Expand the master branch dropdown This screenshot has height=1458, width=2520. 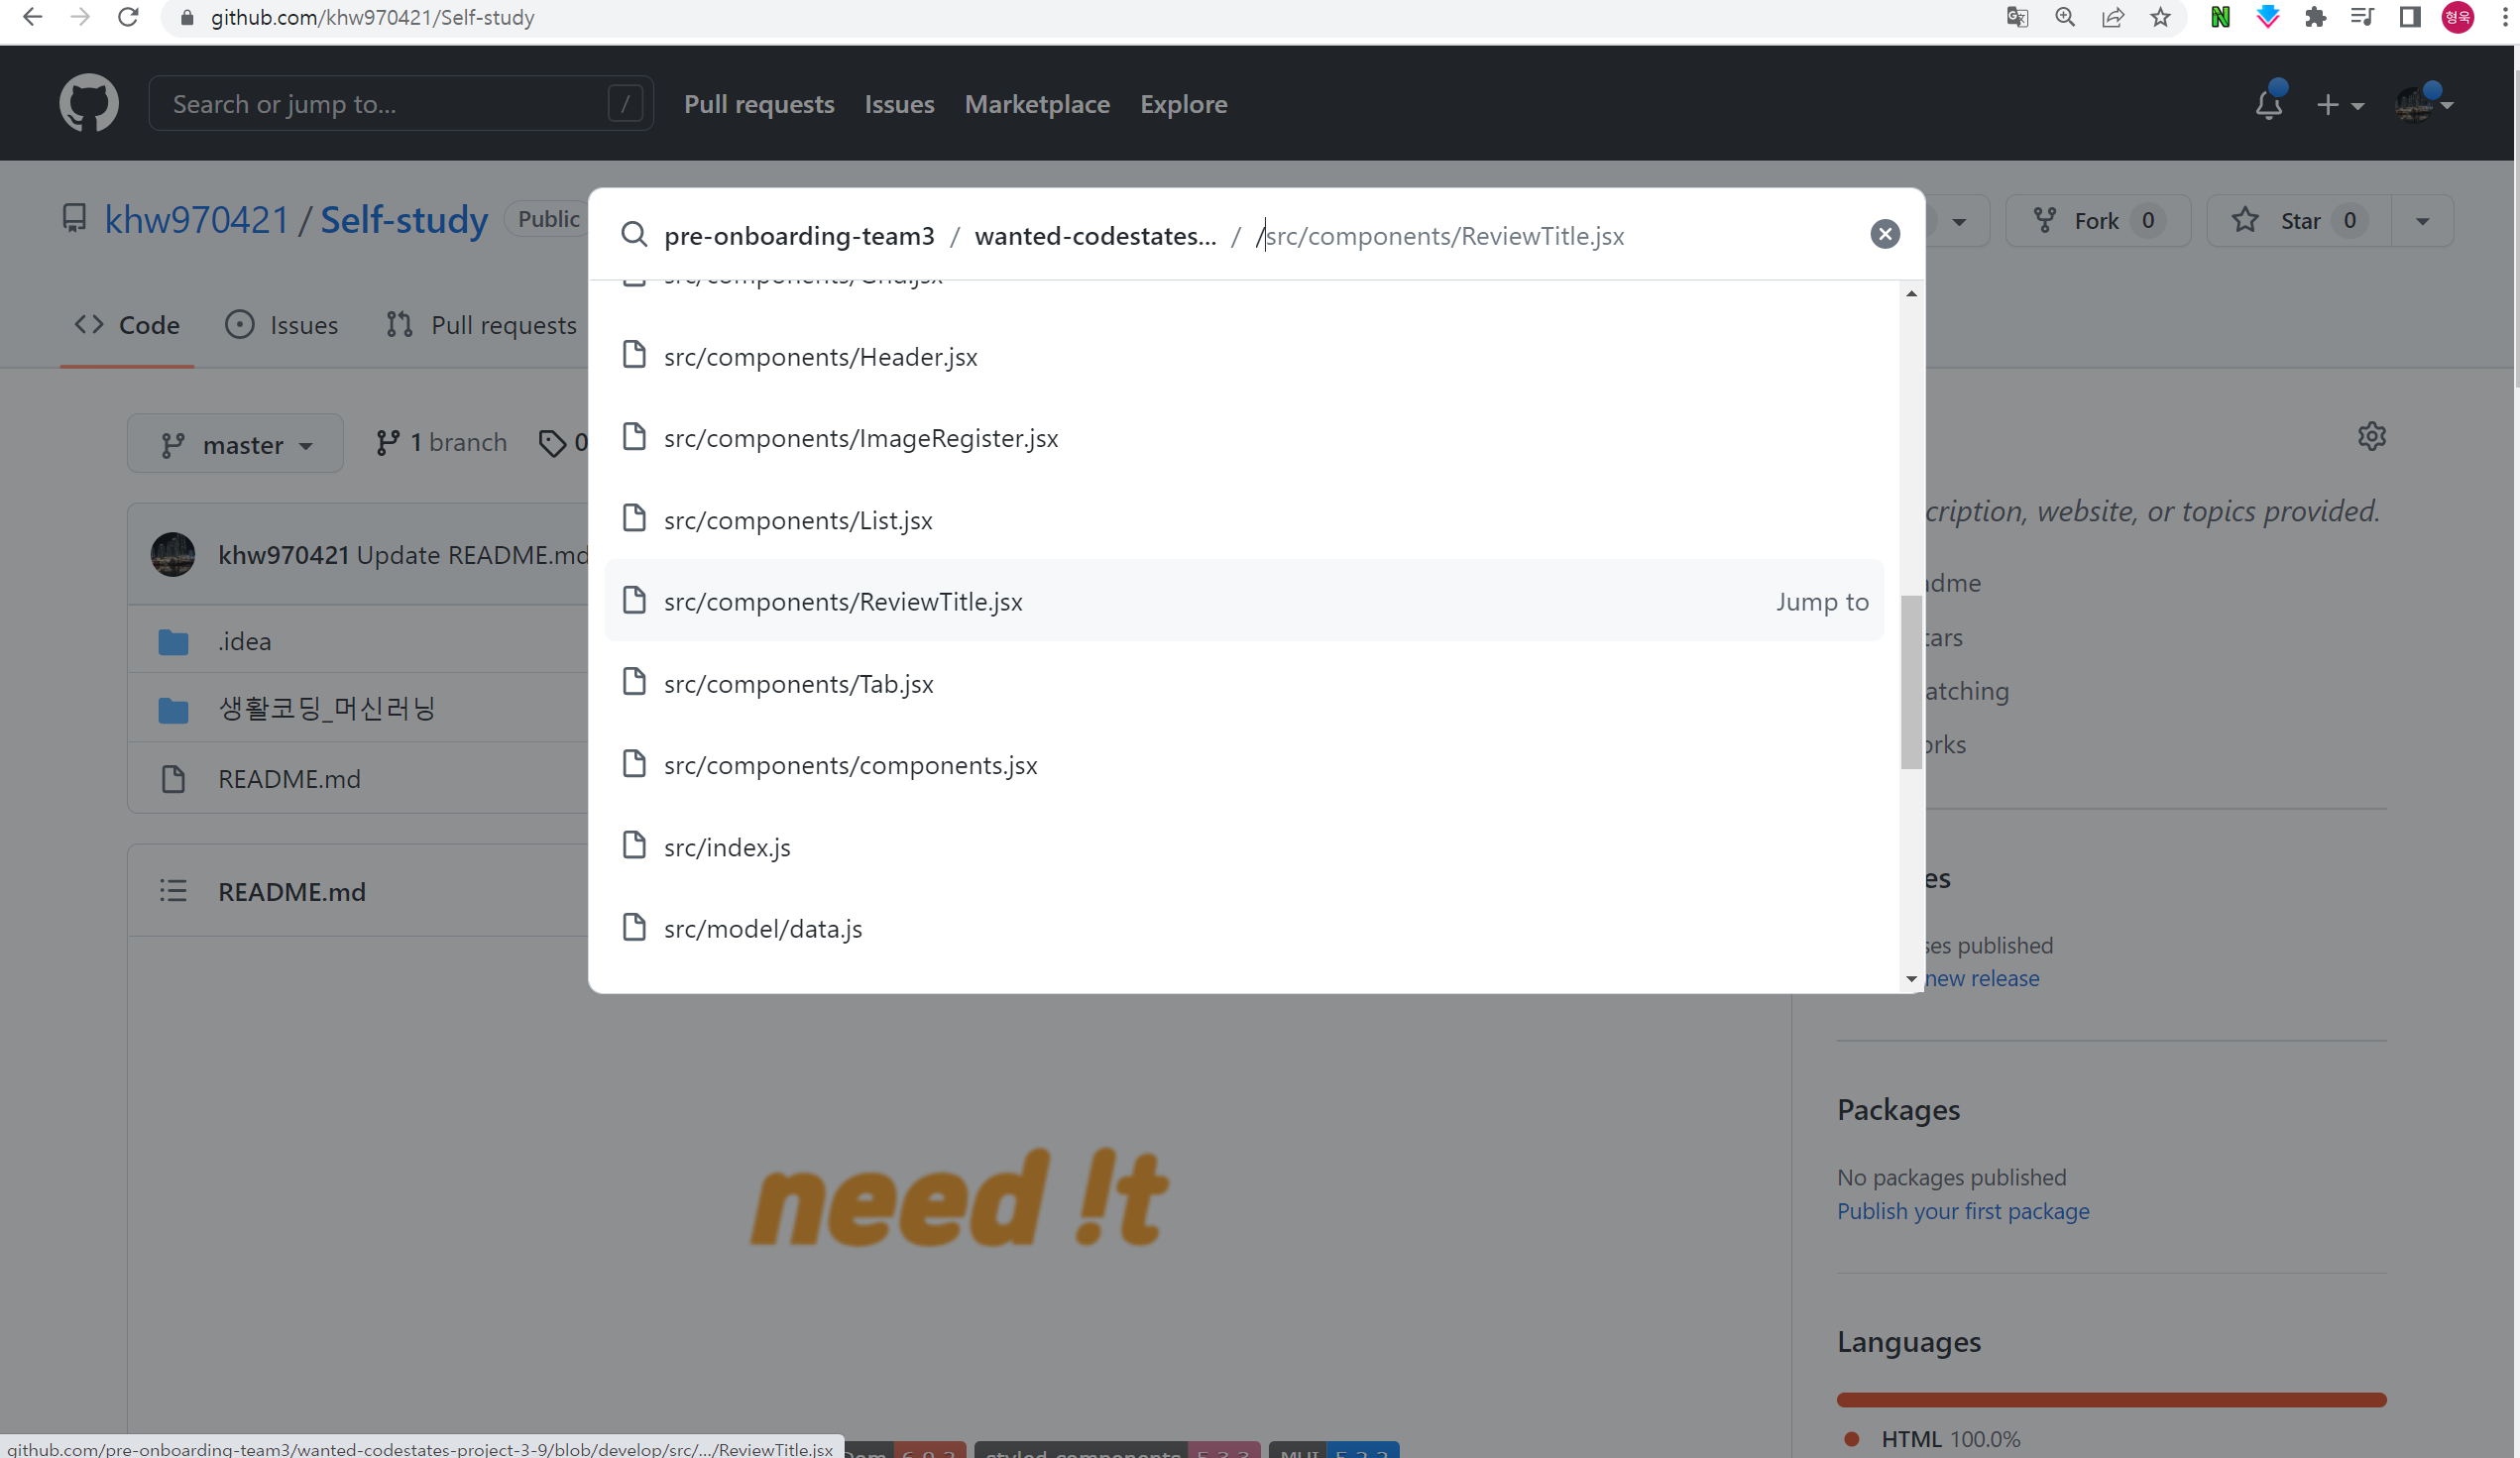[x=236, y=443]
